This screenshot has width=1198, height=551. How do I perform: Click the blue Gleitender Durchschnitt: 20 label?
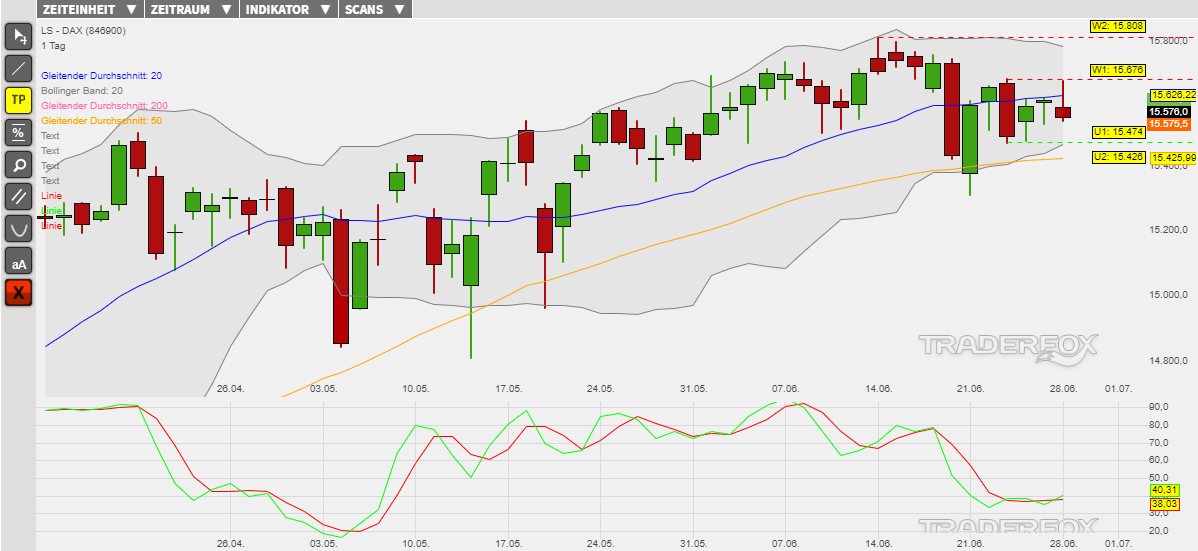(x=101, y=76)
